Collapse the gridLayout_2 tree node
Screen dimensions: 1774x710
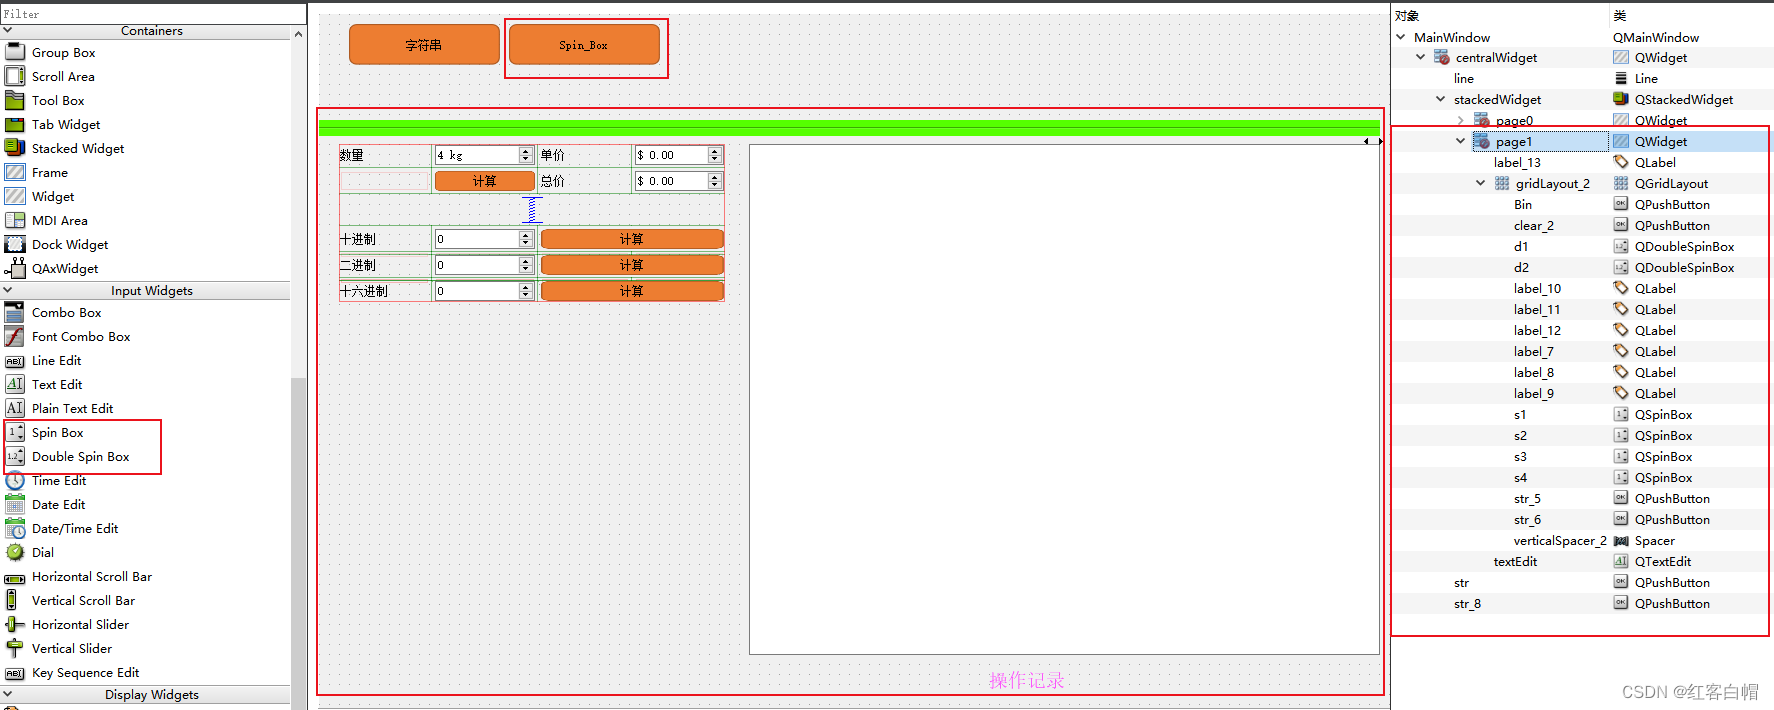point(1481,183)
